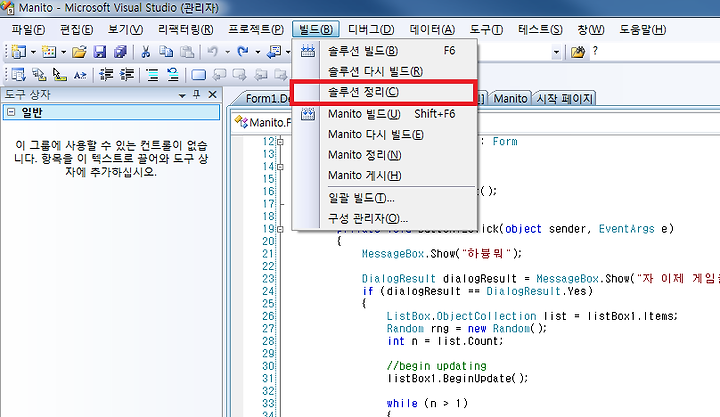This screenshot has height=417, width=720.
Task: Click the Next Bookmark in Folder icon
Action: pyautogui.click(x=280, y=74)
